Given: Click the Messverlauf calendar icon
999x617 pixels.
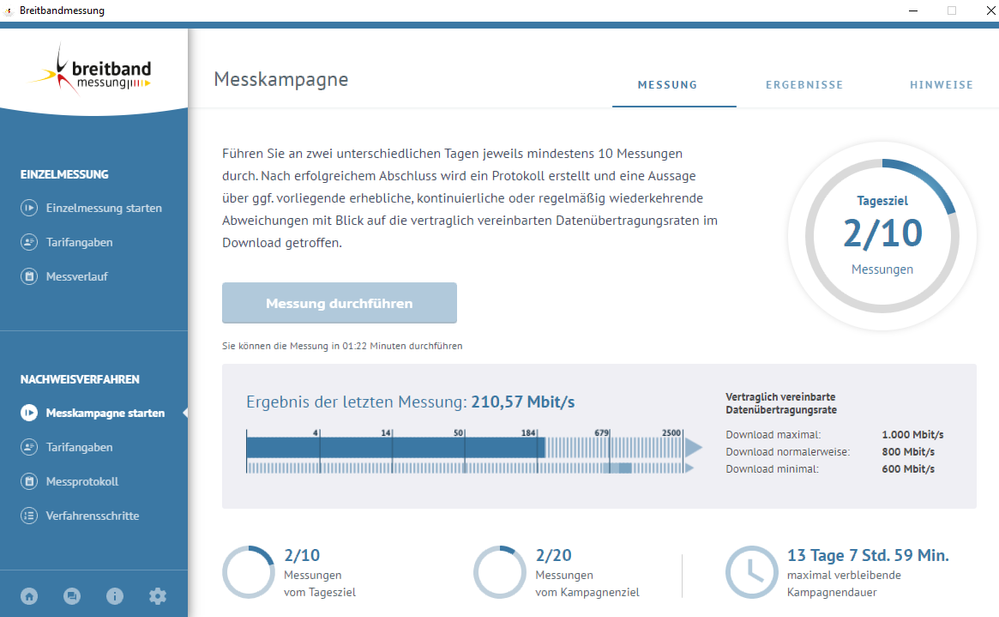Looking at the screenshot, I should click(29, 277).
